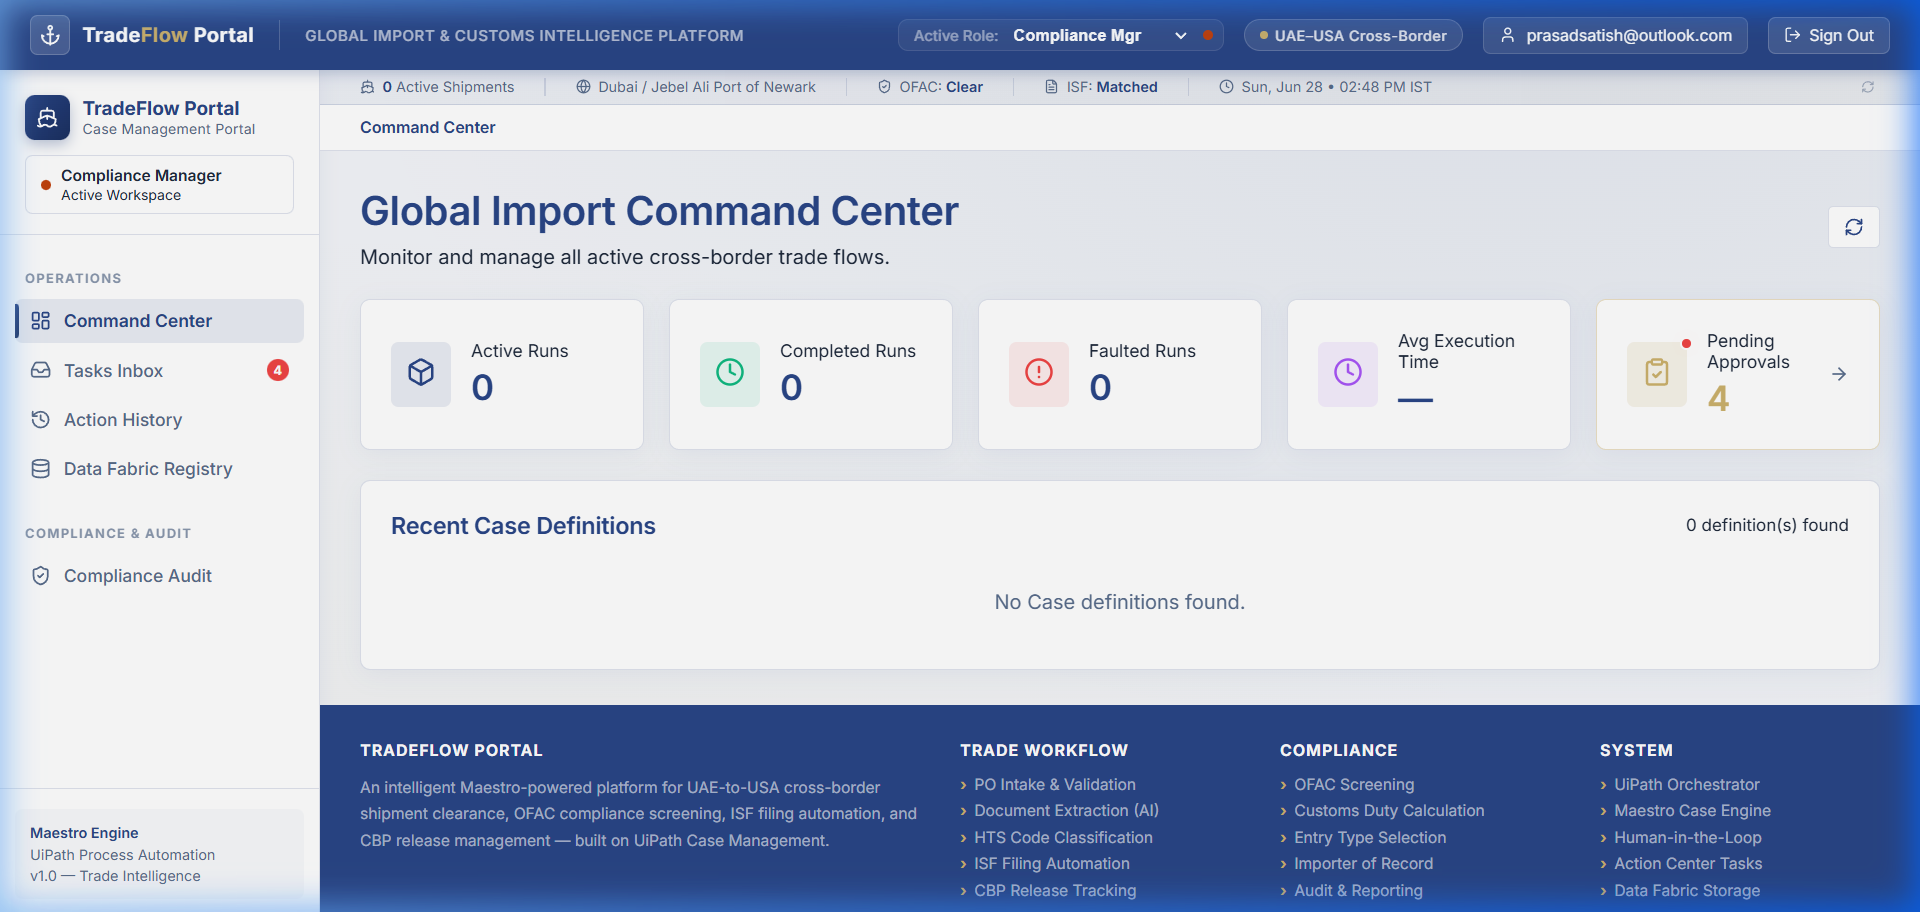Refresh the Global Import Command Center
1920x912 pixels.
tap(1854, 227)
